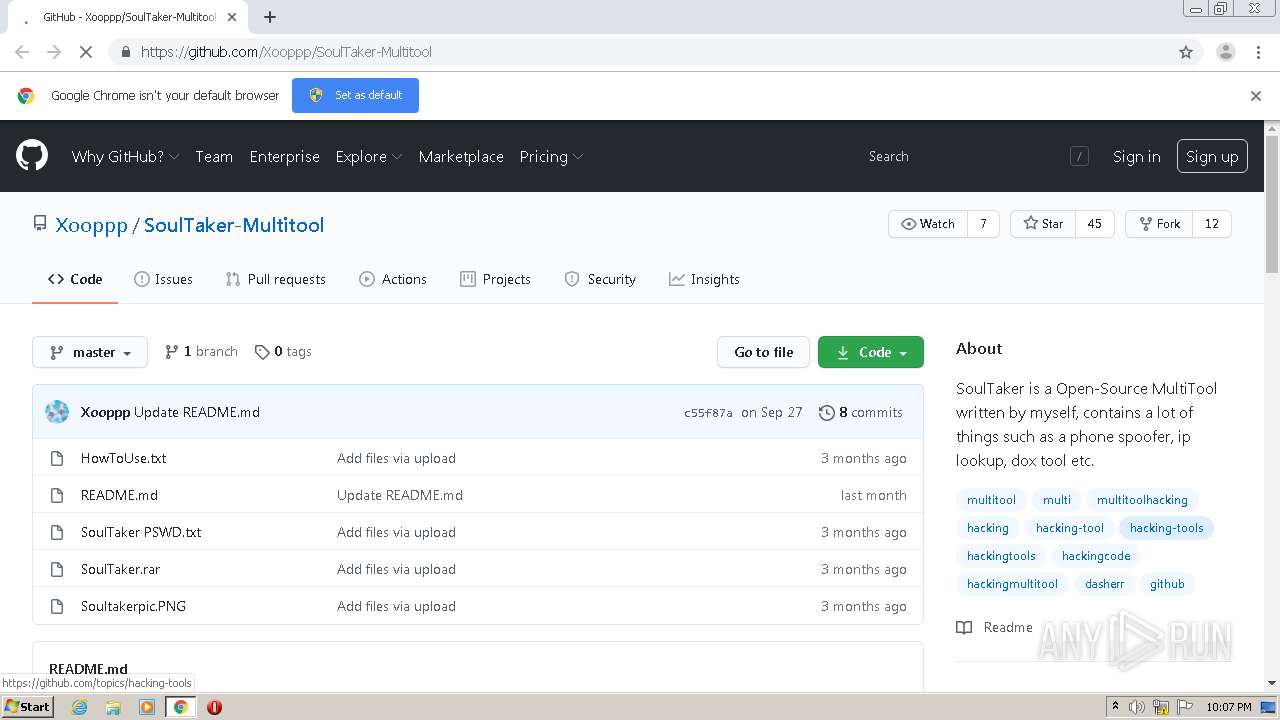Image resolution: width=1280 pixels, height=720 pixels.
Task: Expand the Pricing menu
Action: [x=551, y=157]
